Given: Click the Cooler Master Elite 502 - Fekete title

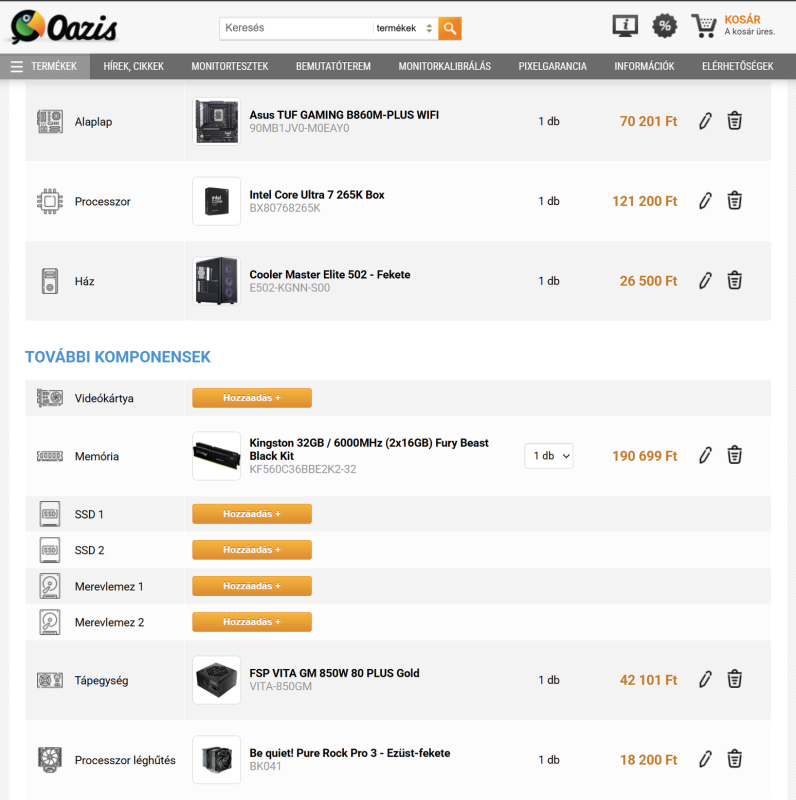Looking at the screenshot, I should pyautogui.click(x=330, y=274).
